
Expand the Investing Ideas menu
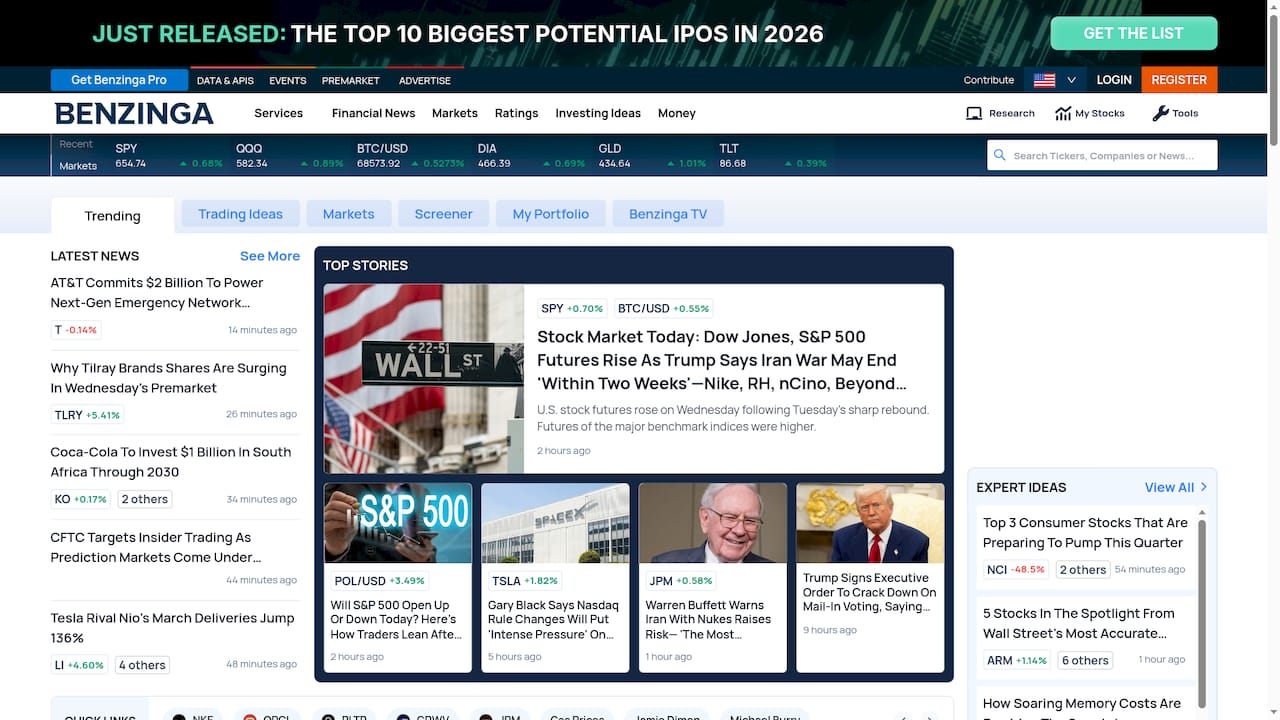598,113
